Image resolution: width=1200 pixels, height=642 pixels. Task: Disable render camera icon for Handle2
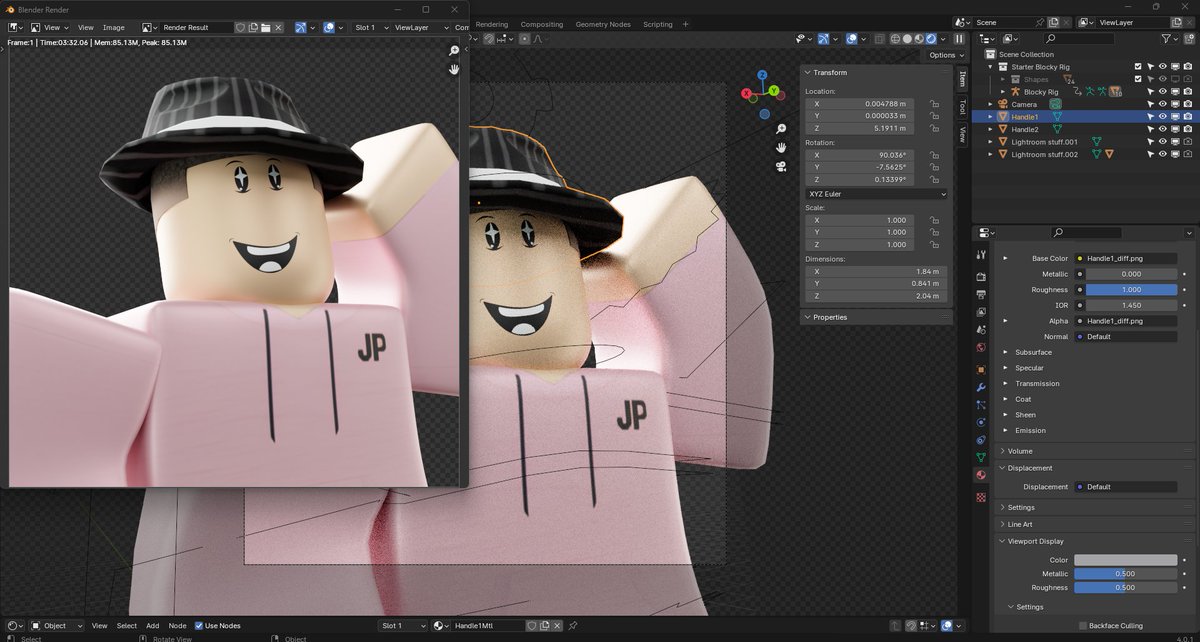click(x=1188, y=129)
